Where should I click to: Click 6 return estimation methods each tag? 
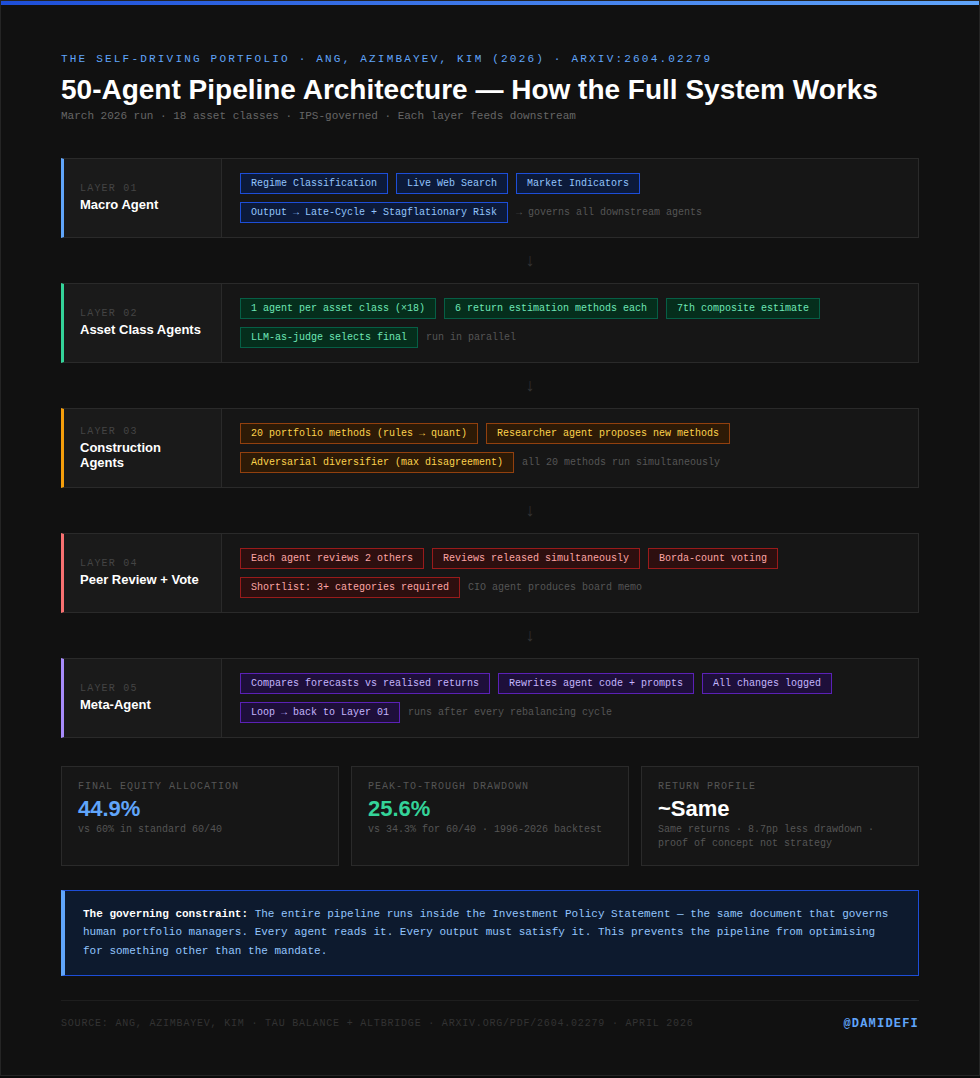coord(551,308)
